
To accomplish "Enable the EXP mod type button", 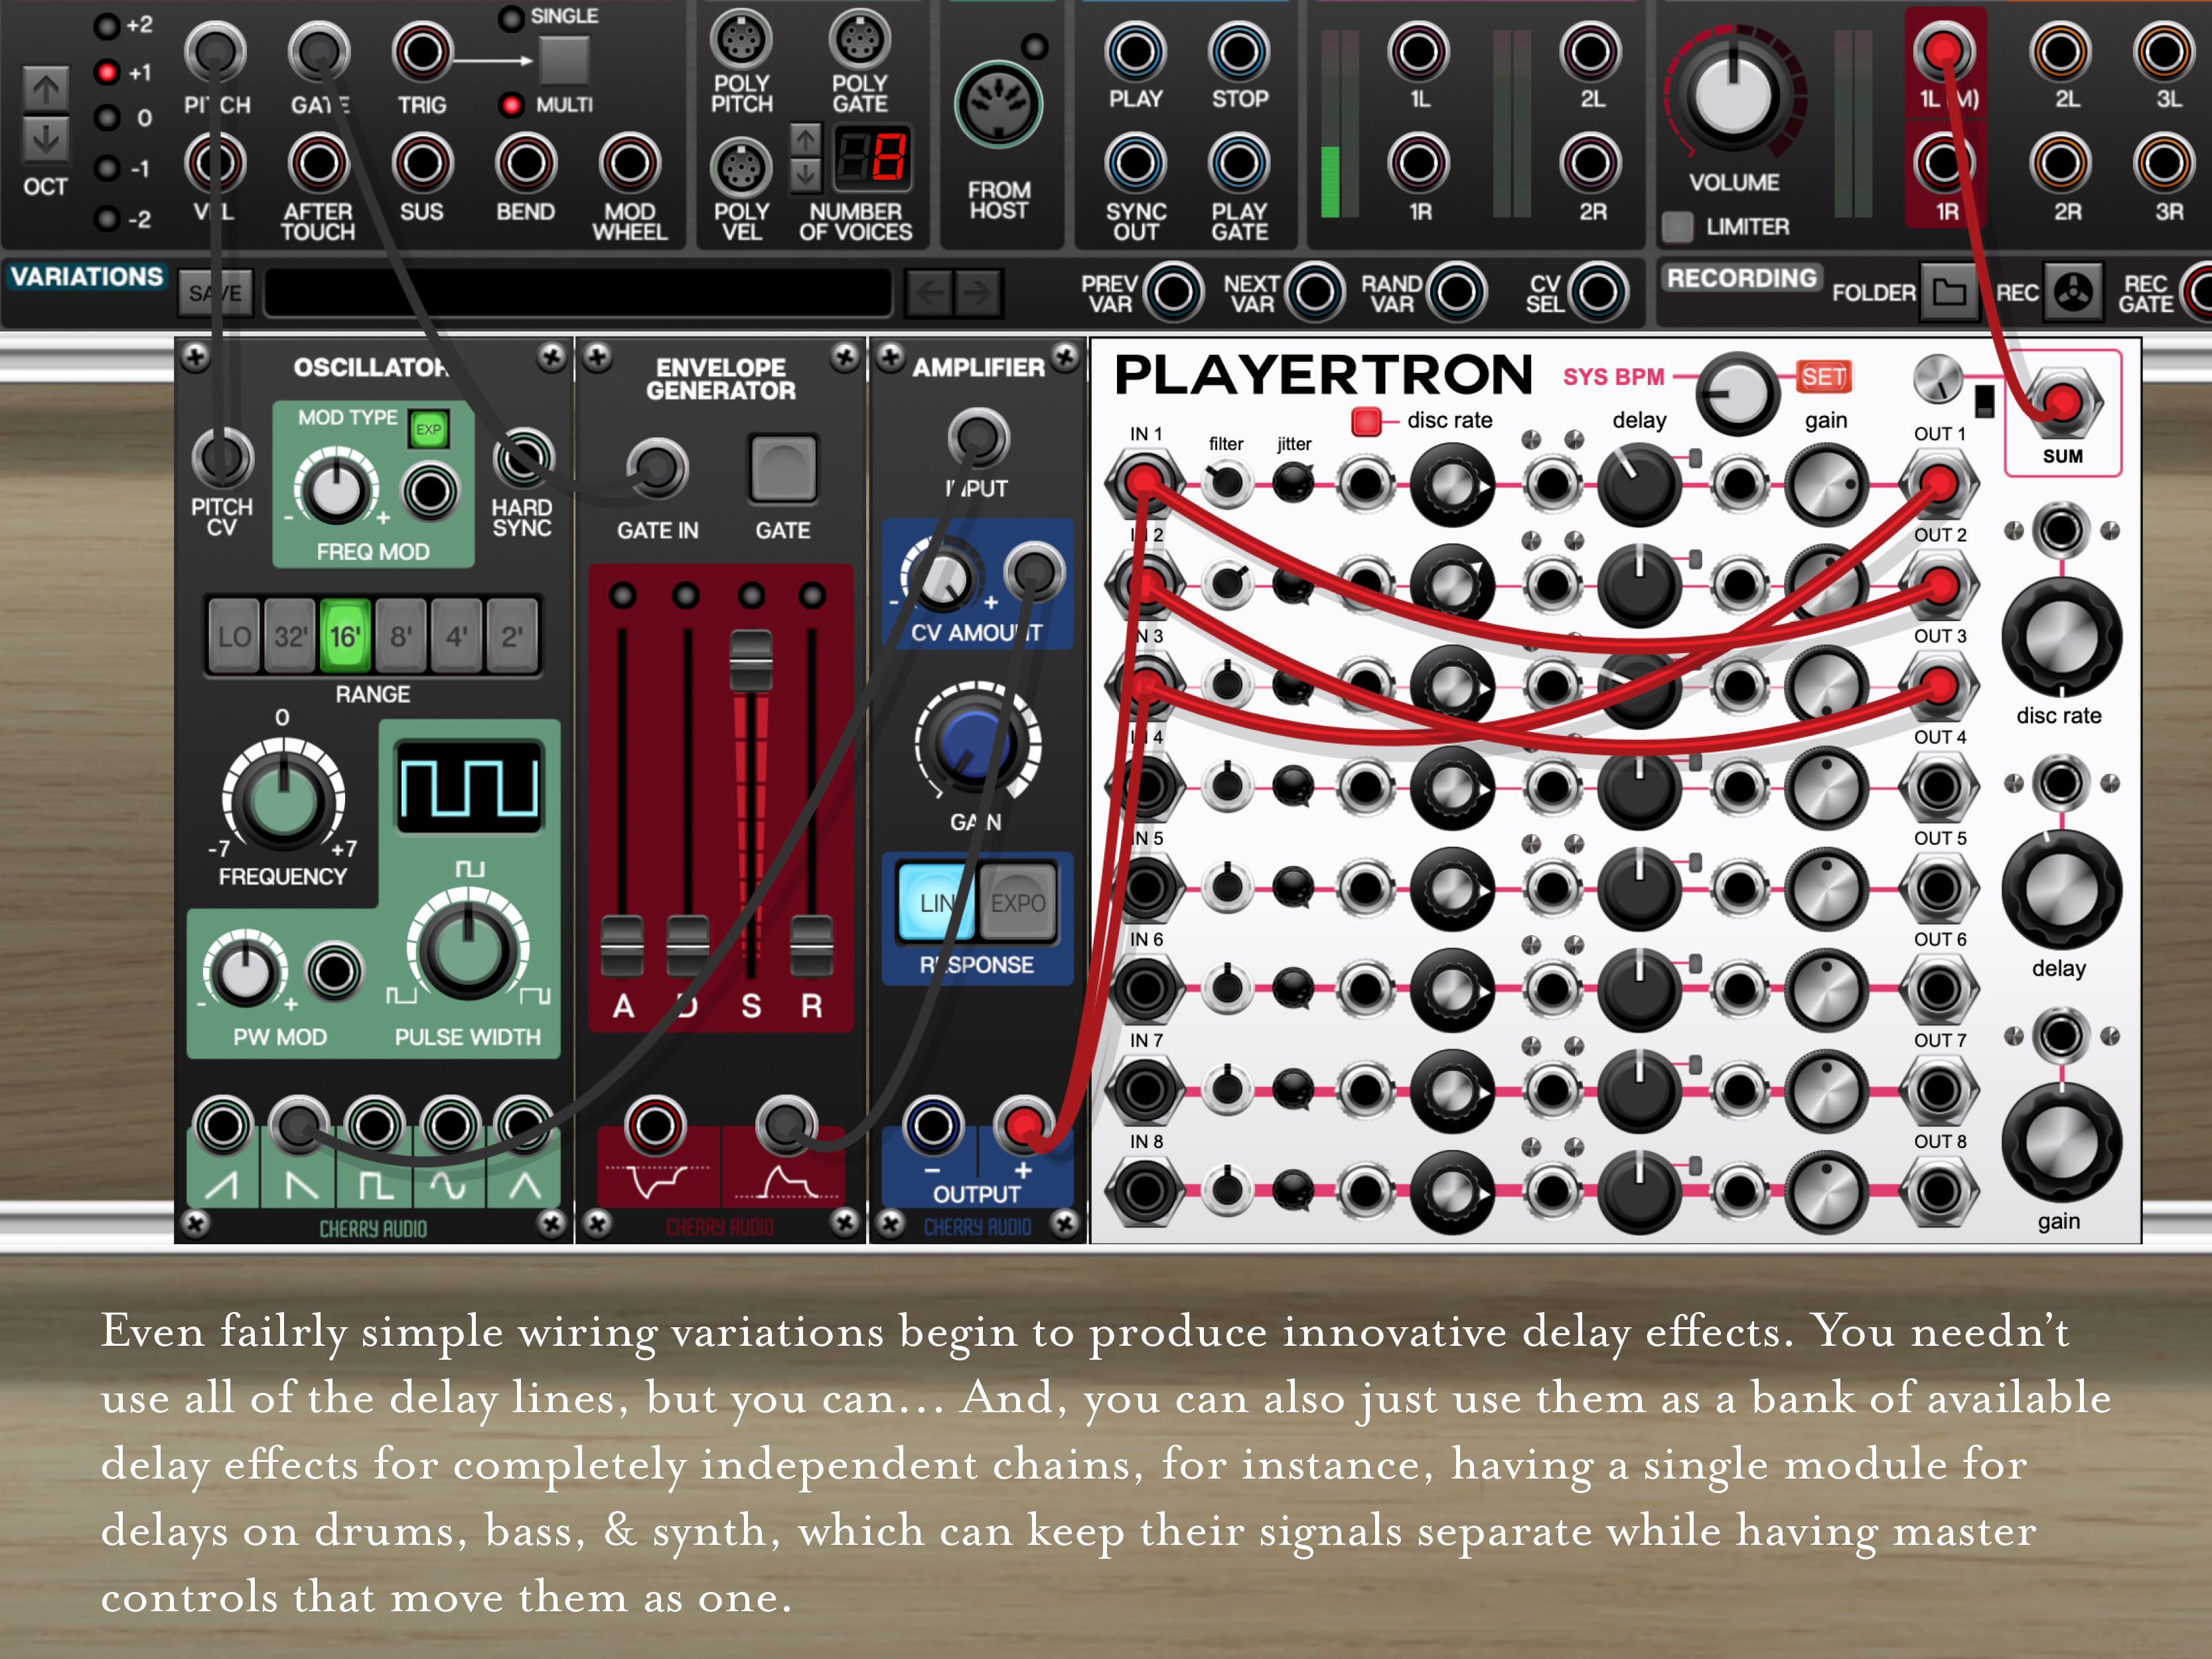I will [x=428, y=430].
